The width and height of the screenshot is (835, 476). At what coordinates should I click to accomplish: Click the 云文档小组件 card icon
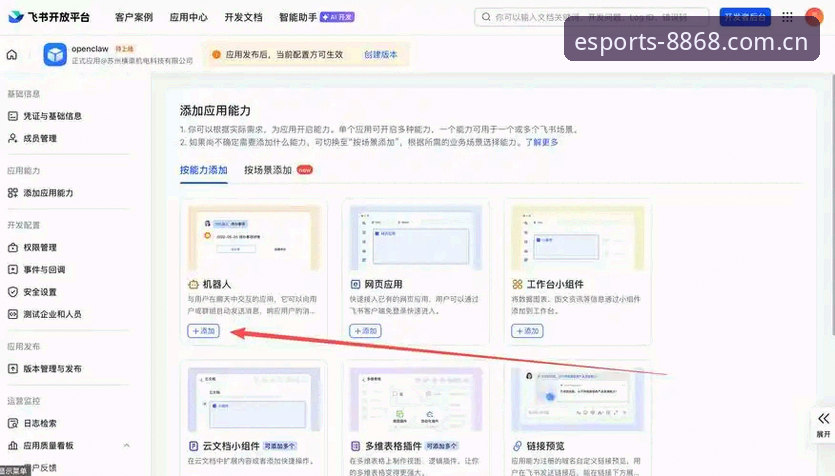point(193,446)
